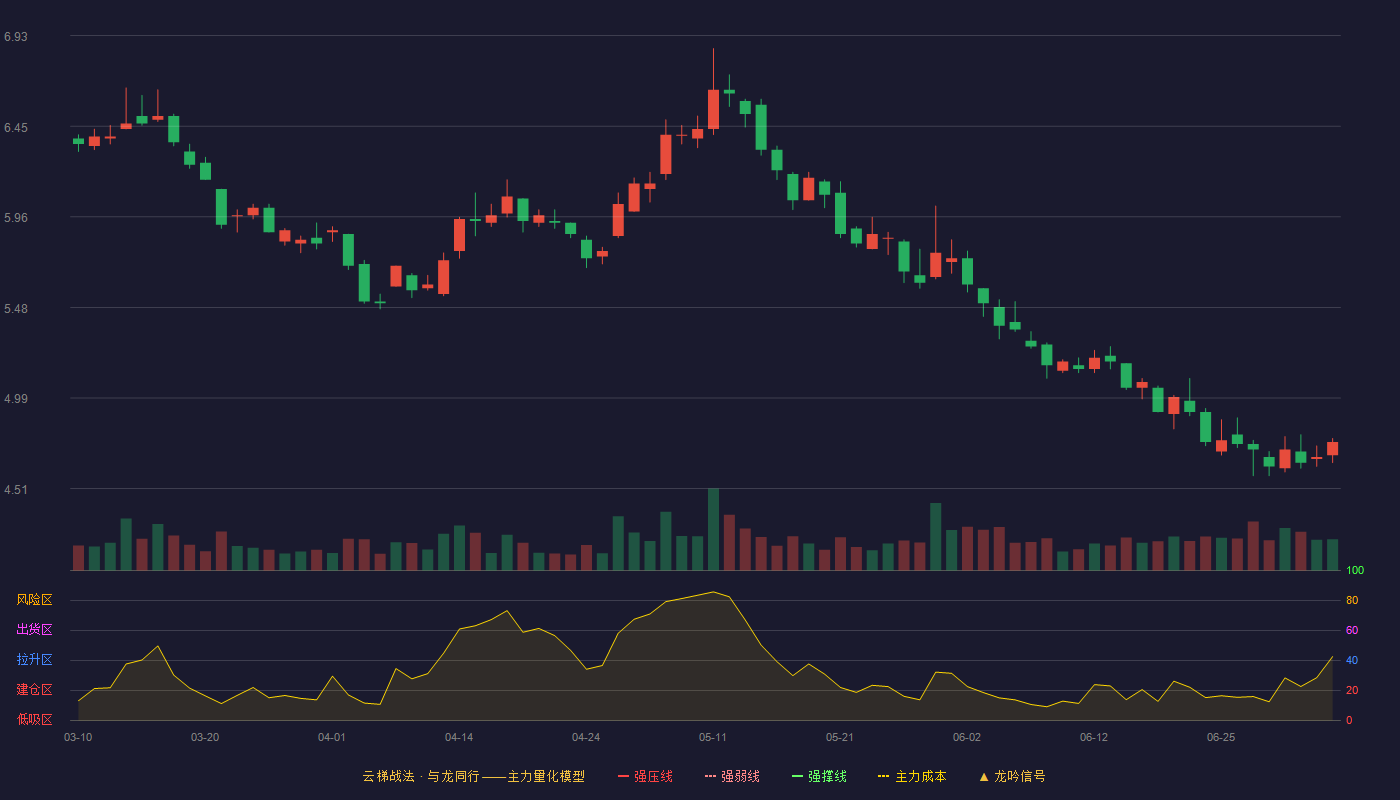Click the 出货区 zone label
This screenshot has width=1400, height=800.
pyautogui.click(x=34, y=630)
